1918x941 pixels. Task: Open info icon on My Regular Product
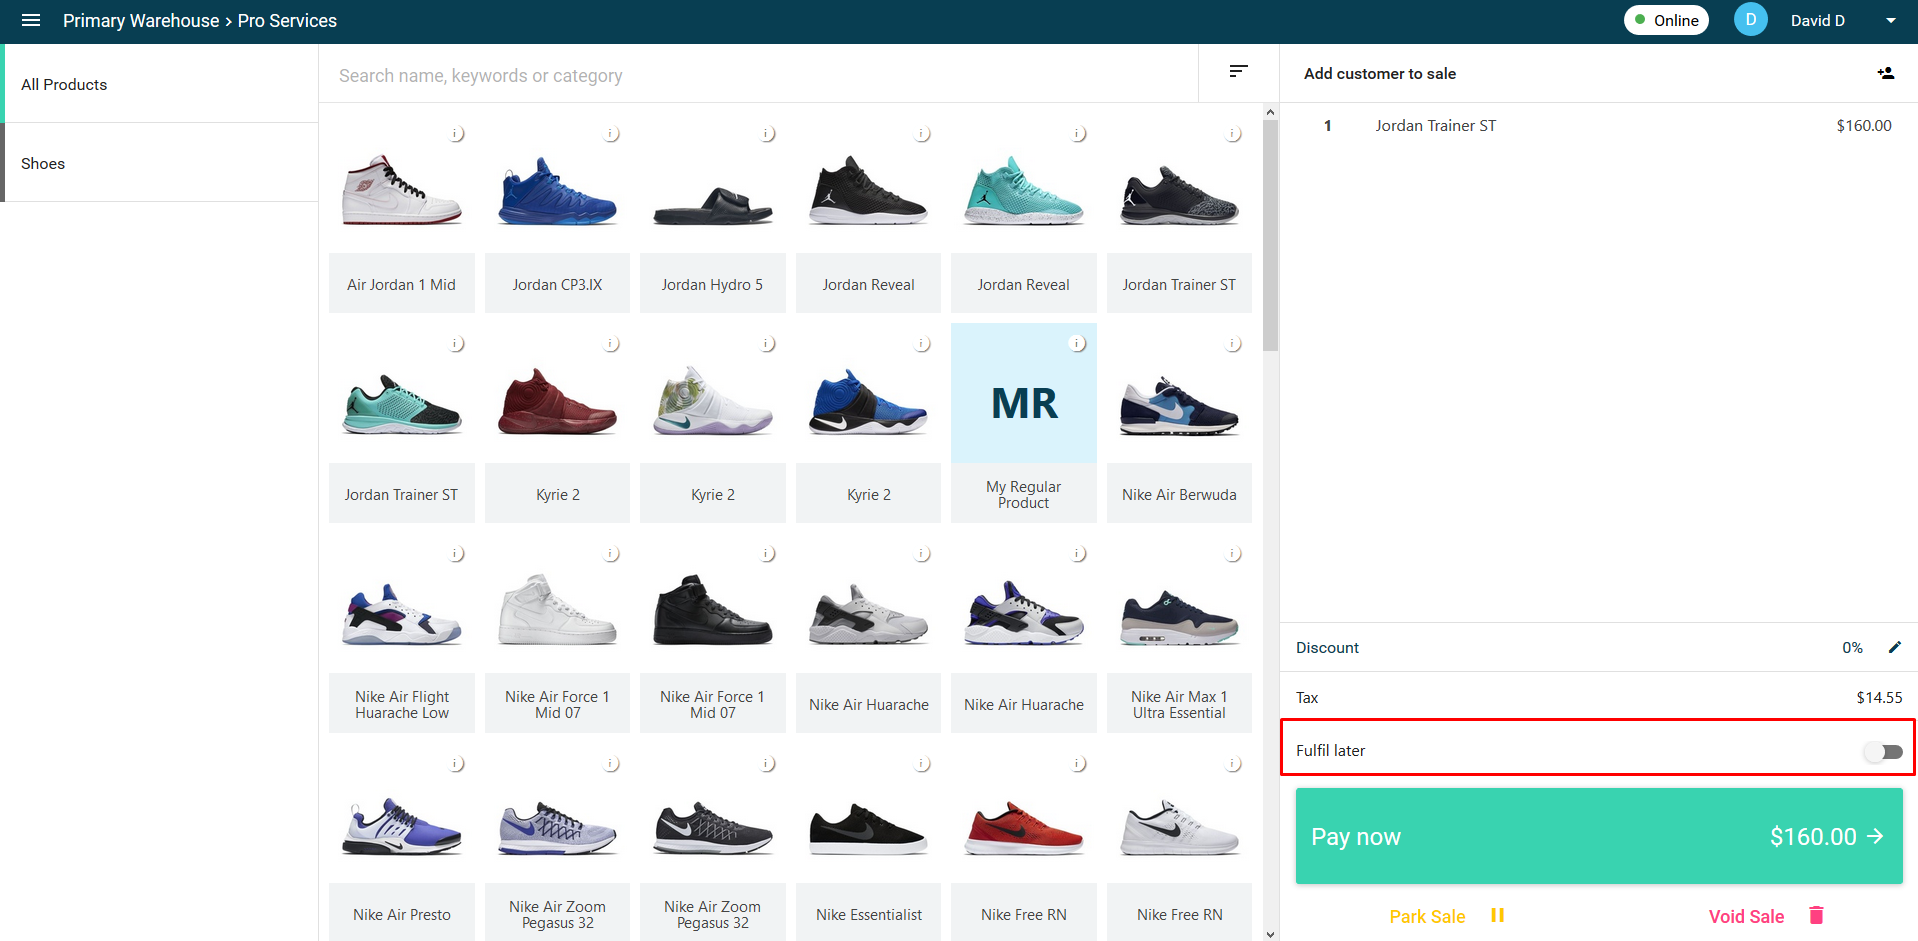coord(1078,344)
